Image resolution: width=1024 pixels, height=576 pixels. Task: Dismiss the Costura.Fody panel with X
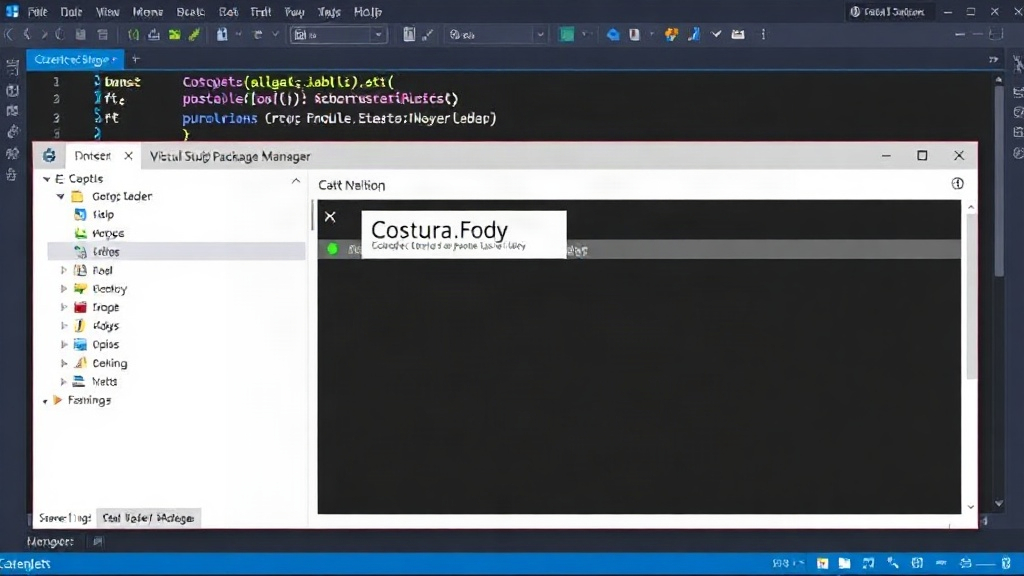[x=330, y=217]
